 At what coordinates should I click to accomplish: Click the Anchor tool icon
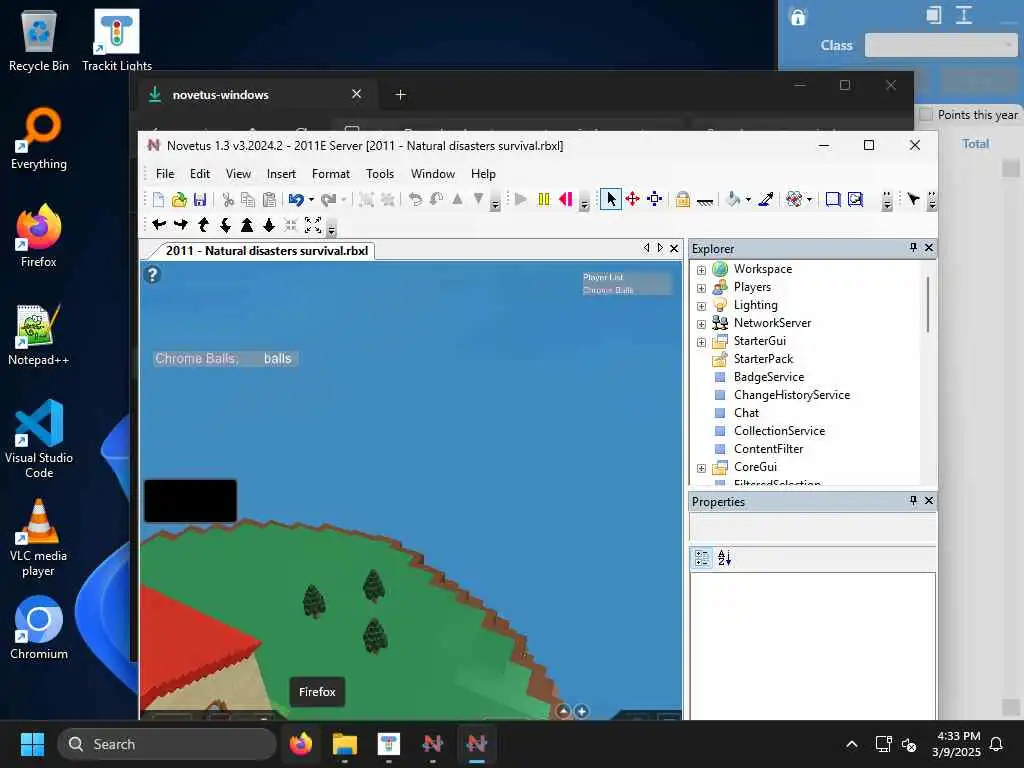[x=705, y=202]
